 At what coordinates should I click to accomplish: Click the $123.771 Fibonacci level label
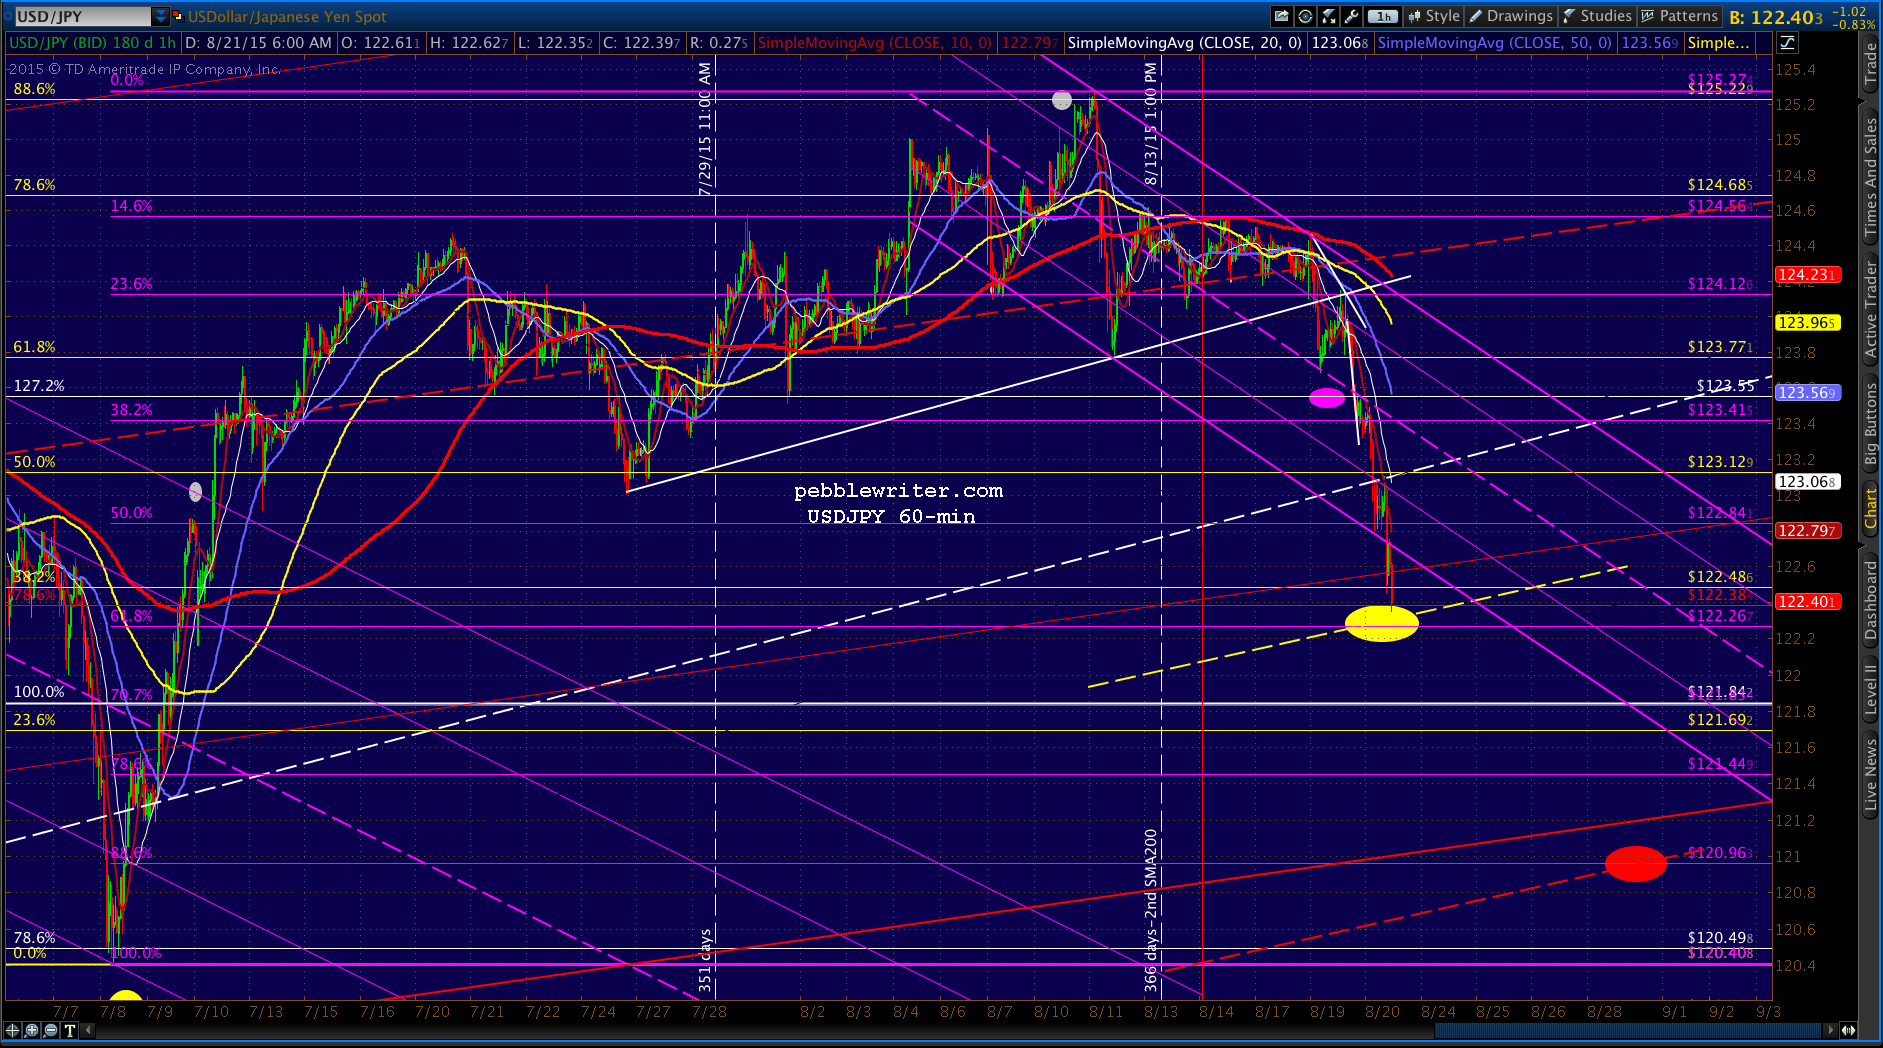(x=1720, y=347)
